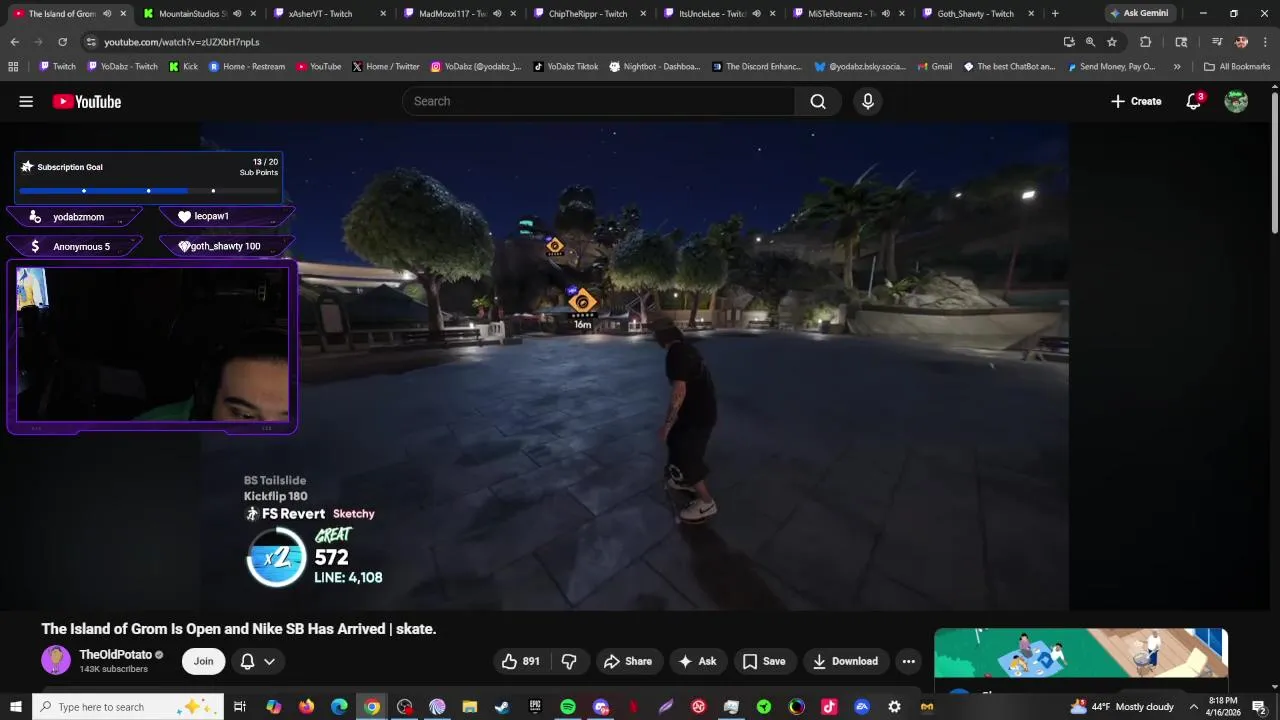
Task: Open TheOldPotato channel avatar
Action: [x=56, y=660]
